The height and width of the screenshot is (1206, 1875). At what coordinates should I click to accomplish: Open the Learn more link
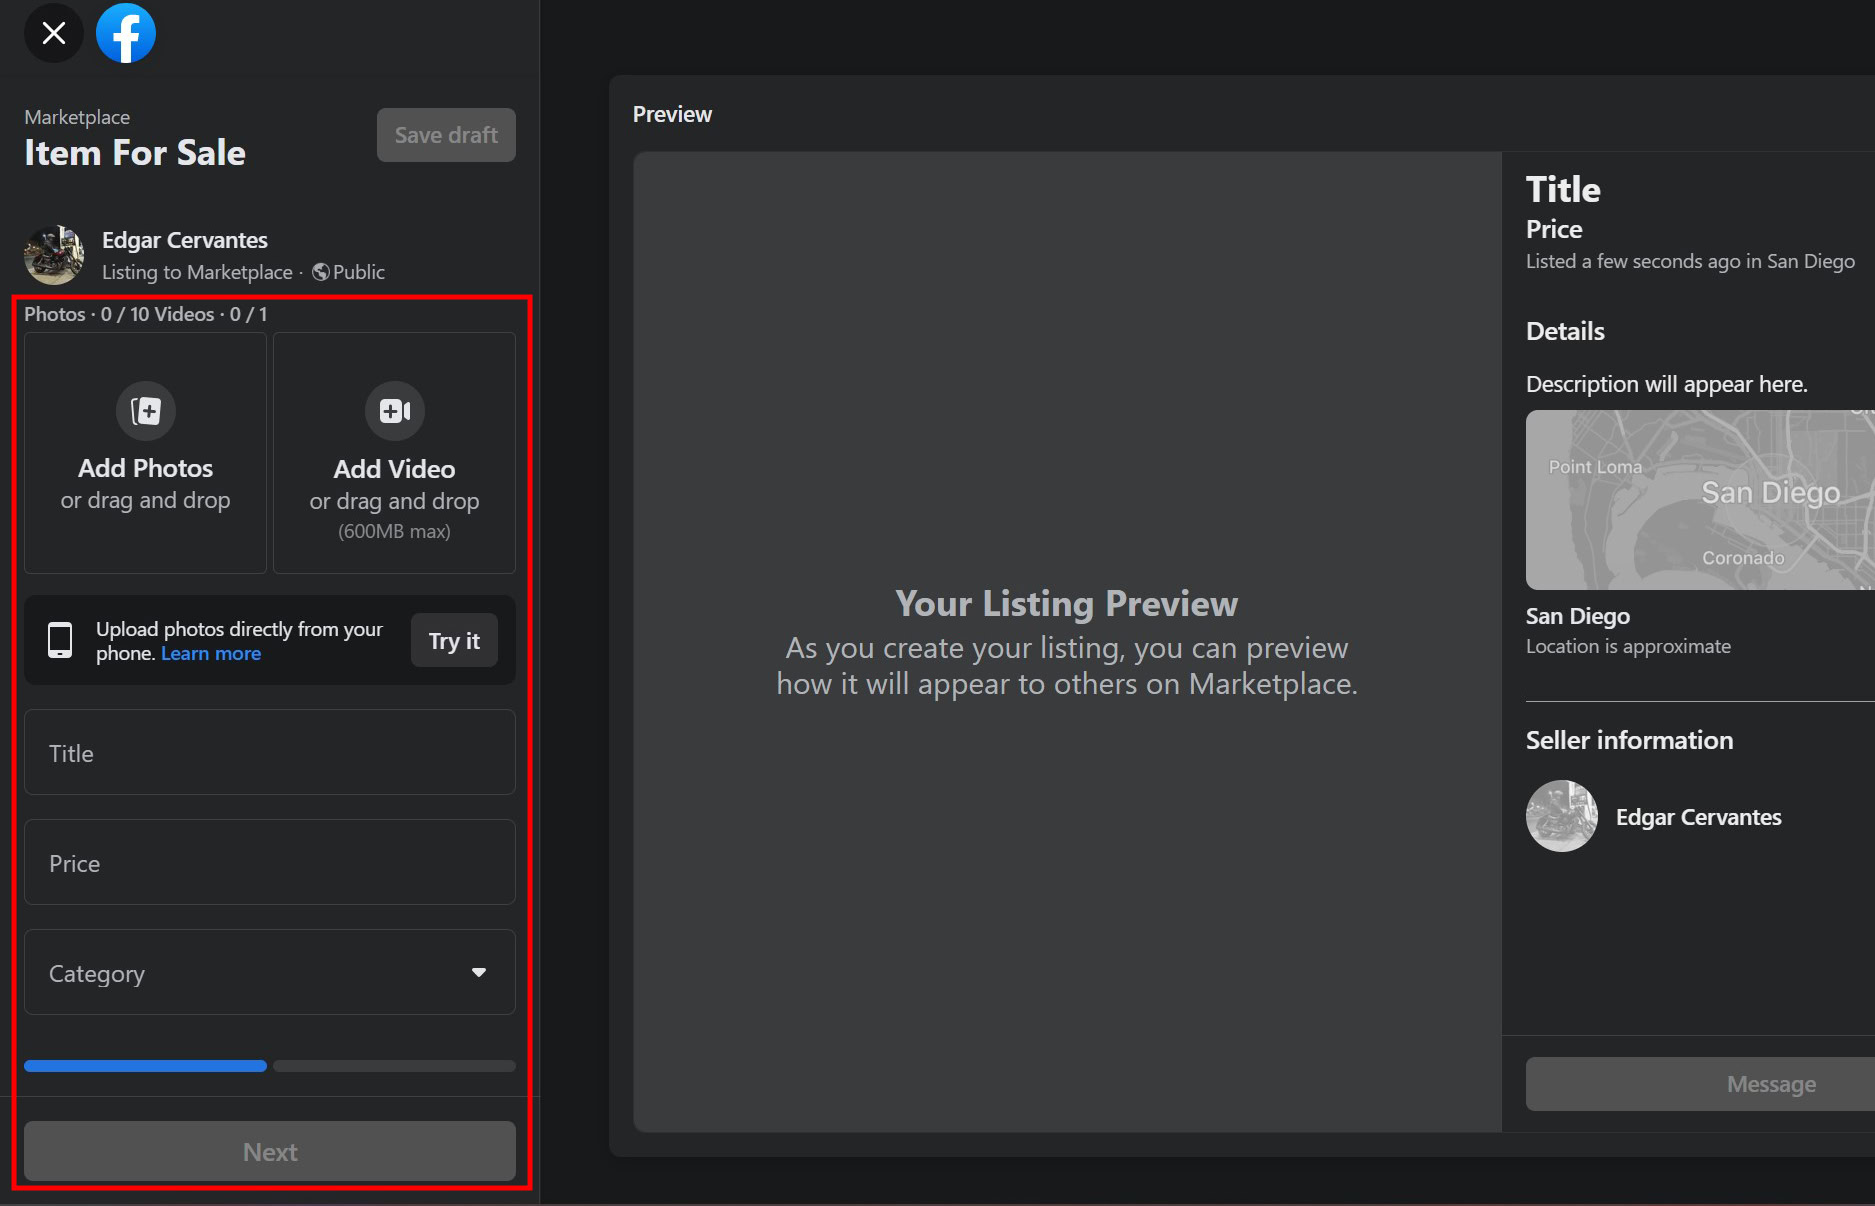[211, 653]
